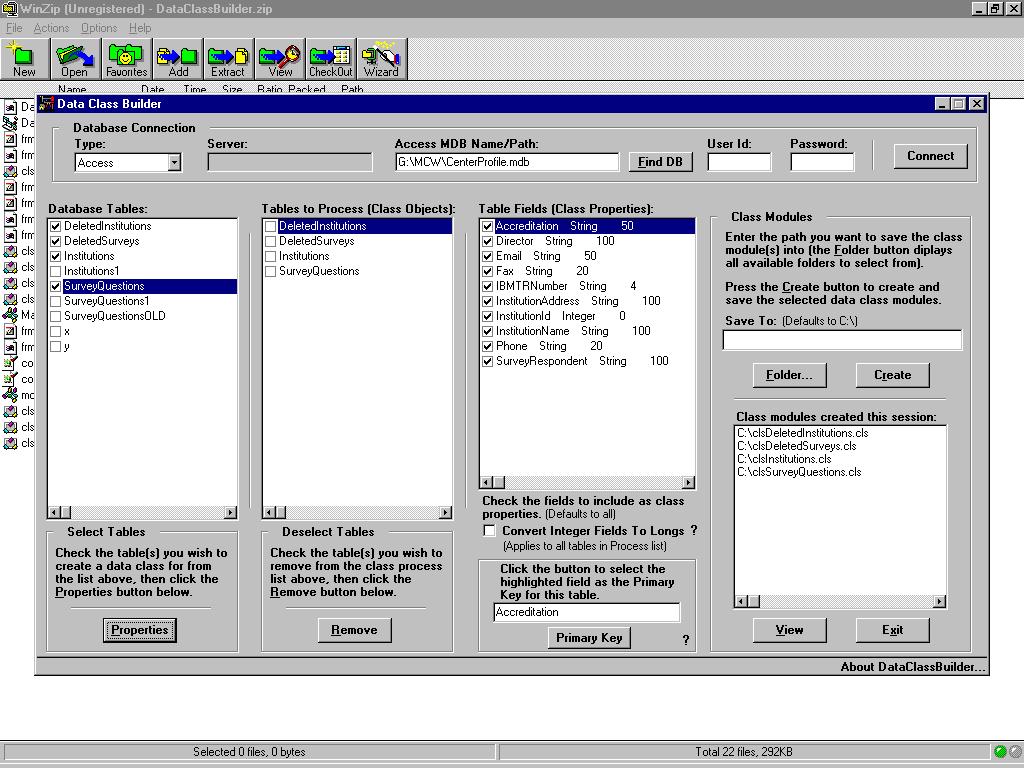The image size is (1024, 768).
Task: Expand the database Type dropdown
Action: point(174,162)
